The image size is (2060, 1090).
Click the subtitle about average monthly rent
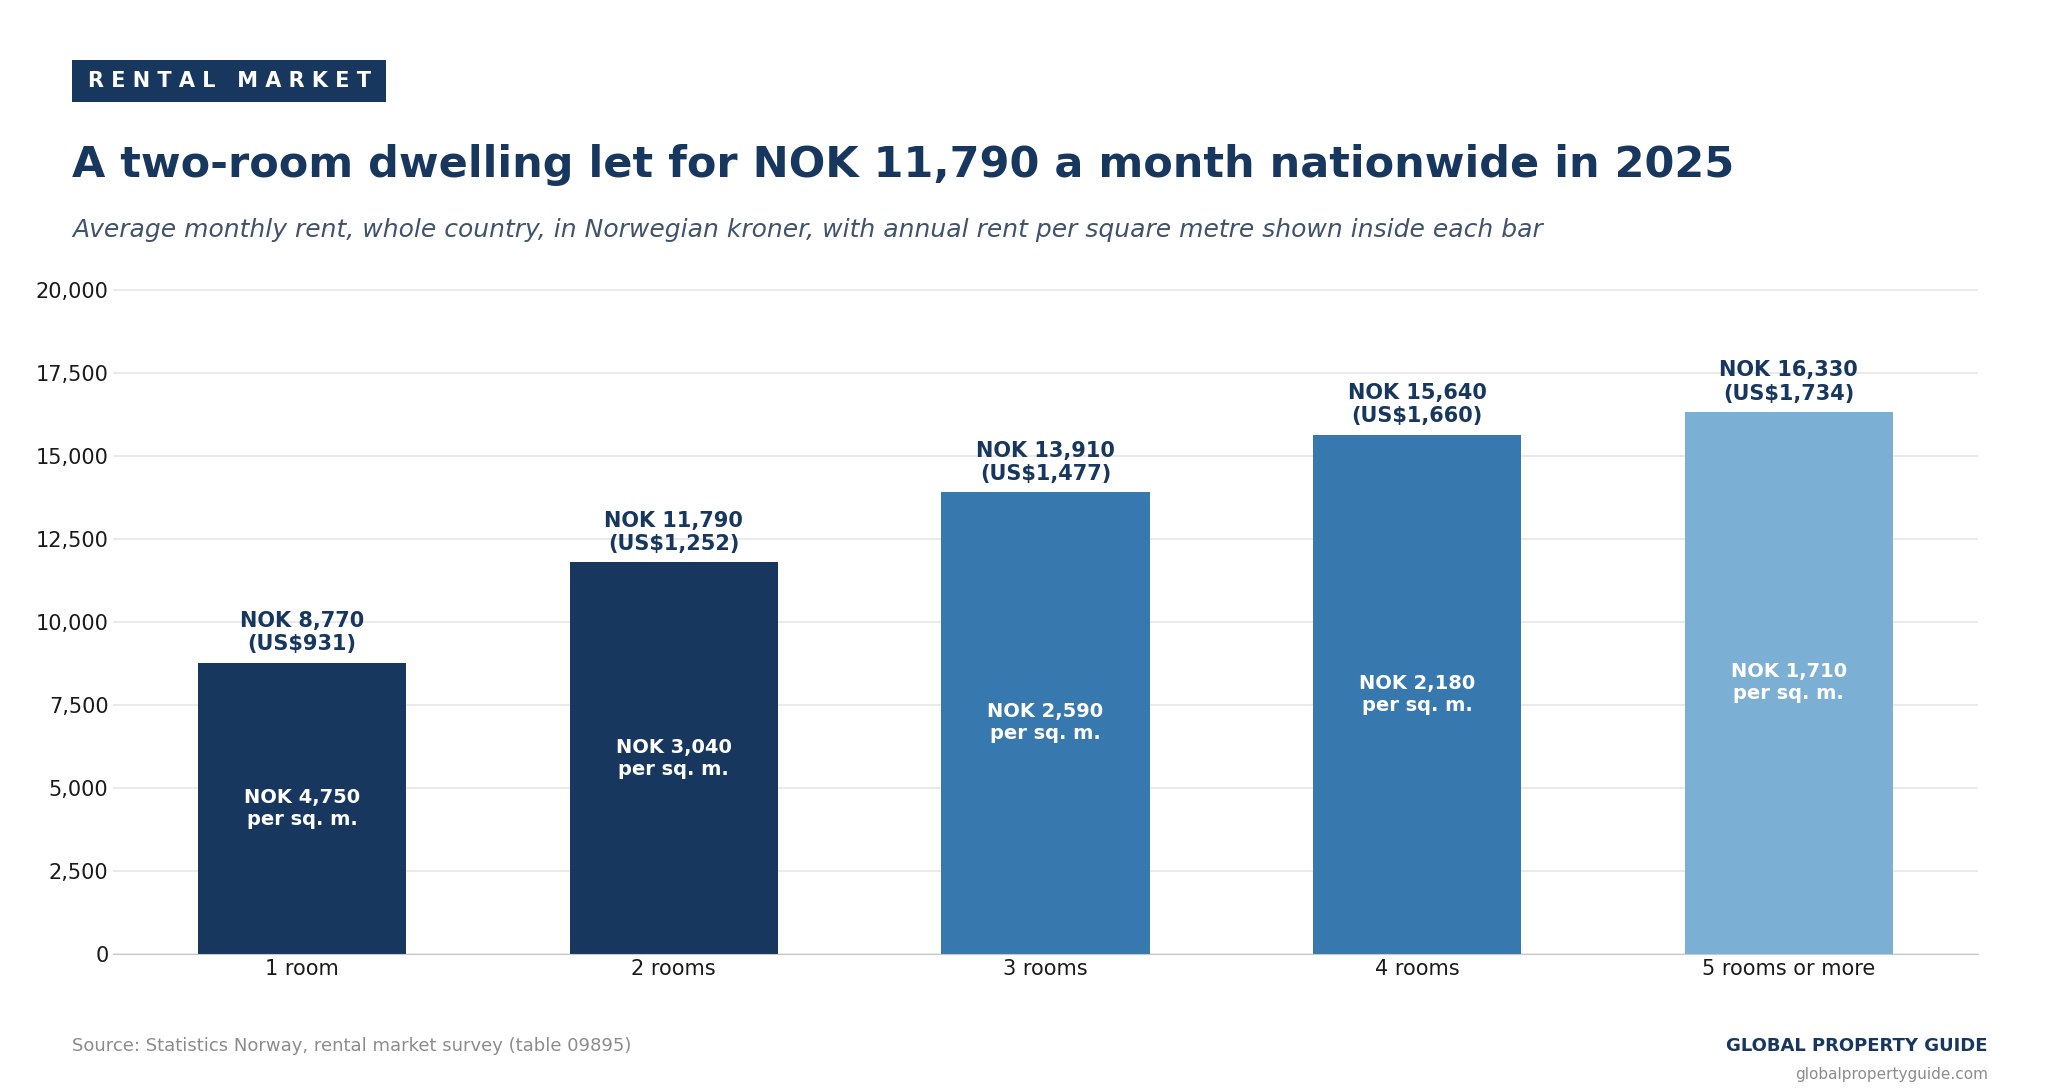(x=807, y=230)
